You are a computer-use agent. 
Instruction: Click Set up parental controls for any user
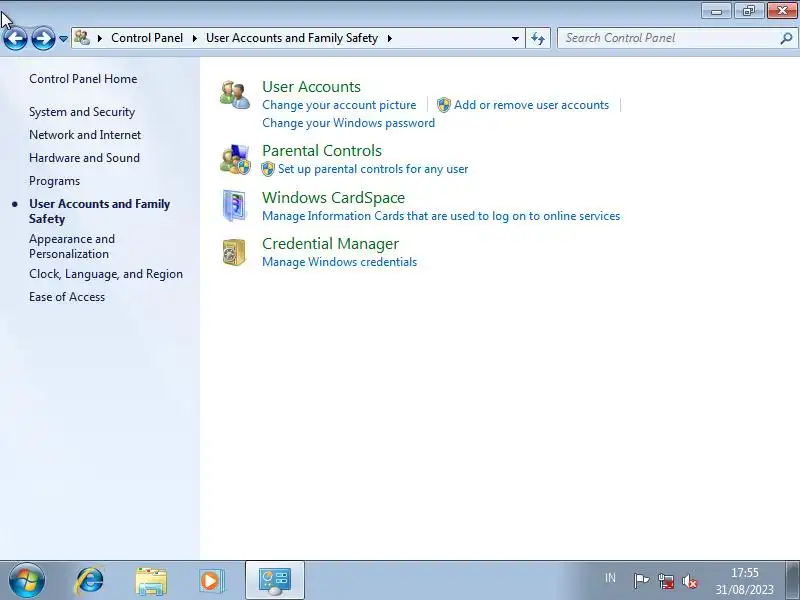coord(373,169)
